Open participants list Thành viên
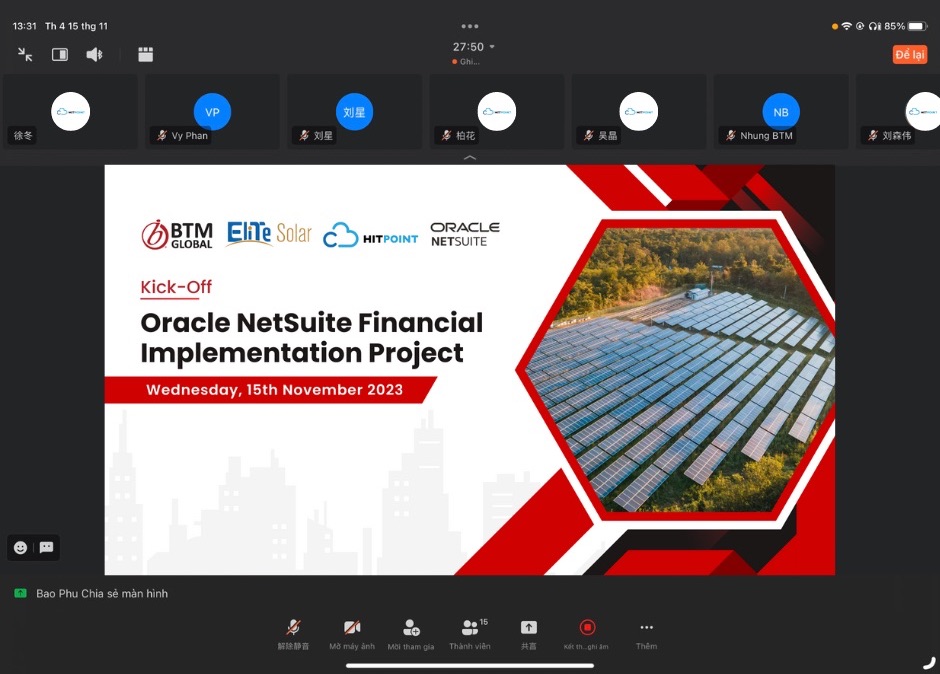Screen dimensions: 940x674 (x=470, y=634)
